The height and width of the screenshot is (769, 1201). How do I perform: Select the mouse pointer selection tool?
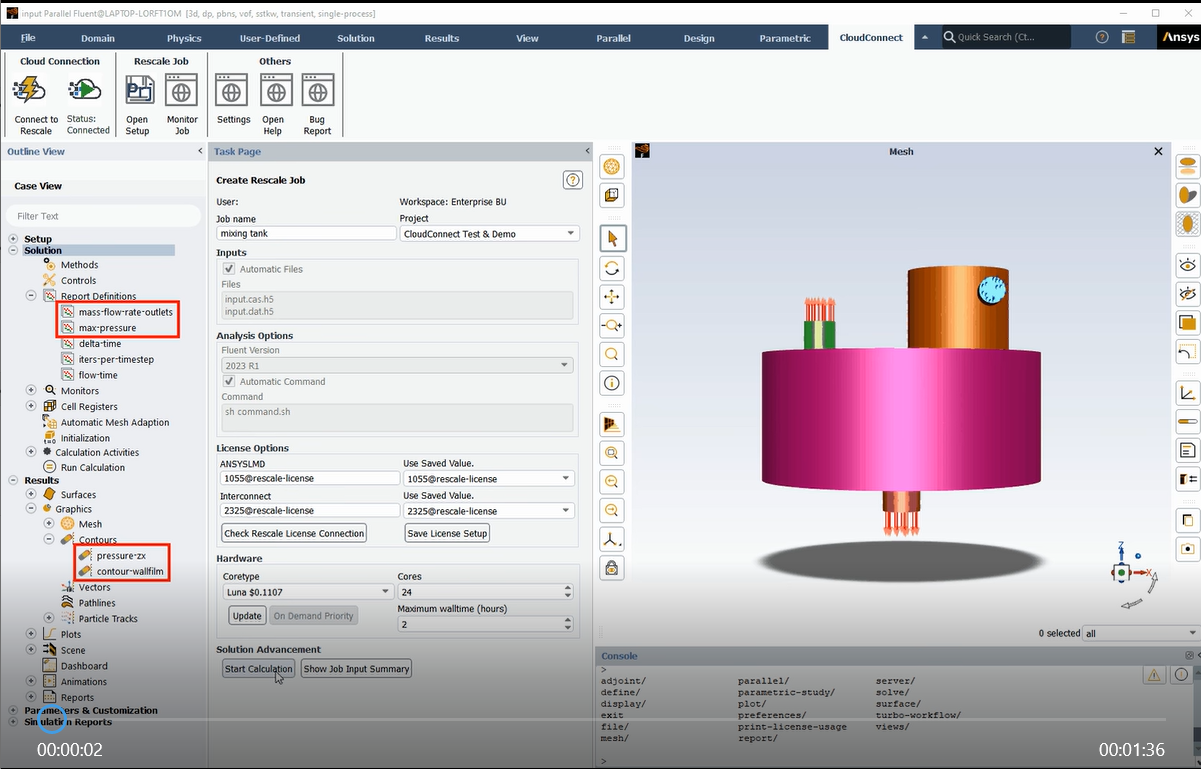612,238
